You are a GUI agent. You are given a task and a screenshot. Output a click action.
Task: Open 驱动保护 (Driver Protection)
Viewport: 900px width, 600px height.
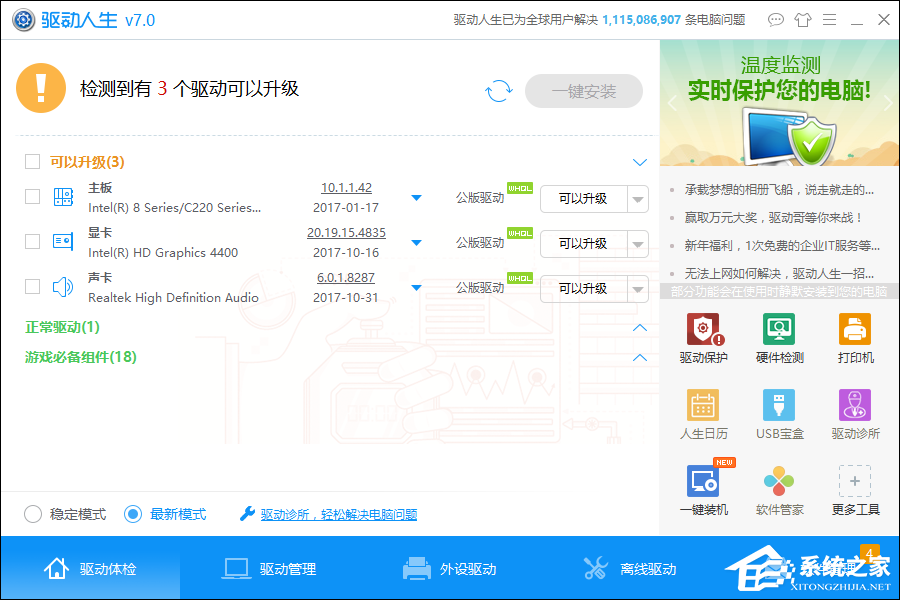pos(703,337)
